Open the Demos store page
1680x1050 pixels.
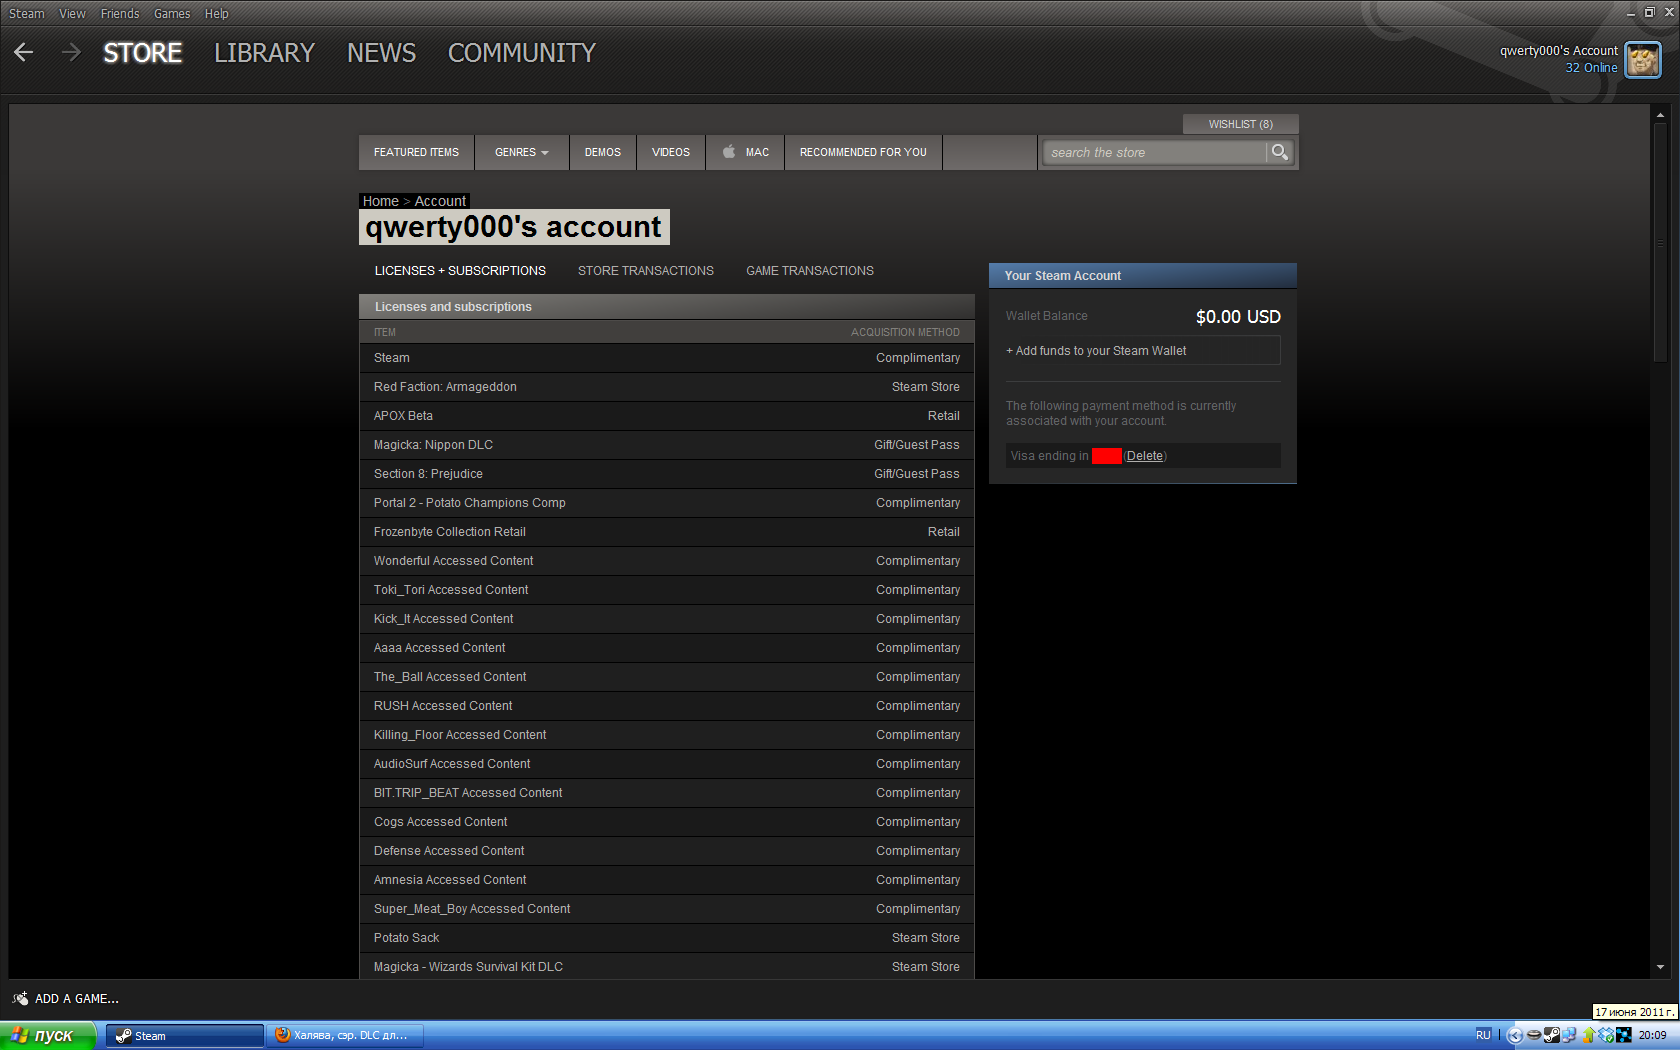coord(603,152)
